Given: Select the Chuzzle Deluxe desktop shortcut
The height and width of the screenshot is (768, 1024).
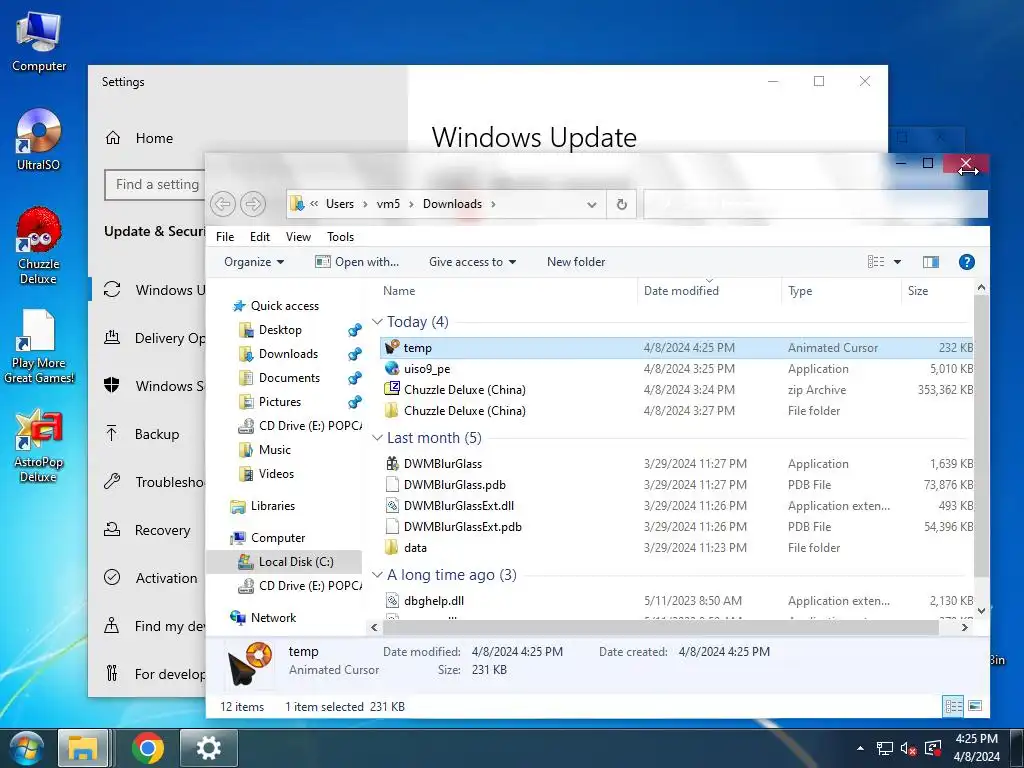Looking at the screenshot, I should click(38, 246).
